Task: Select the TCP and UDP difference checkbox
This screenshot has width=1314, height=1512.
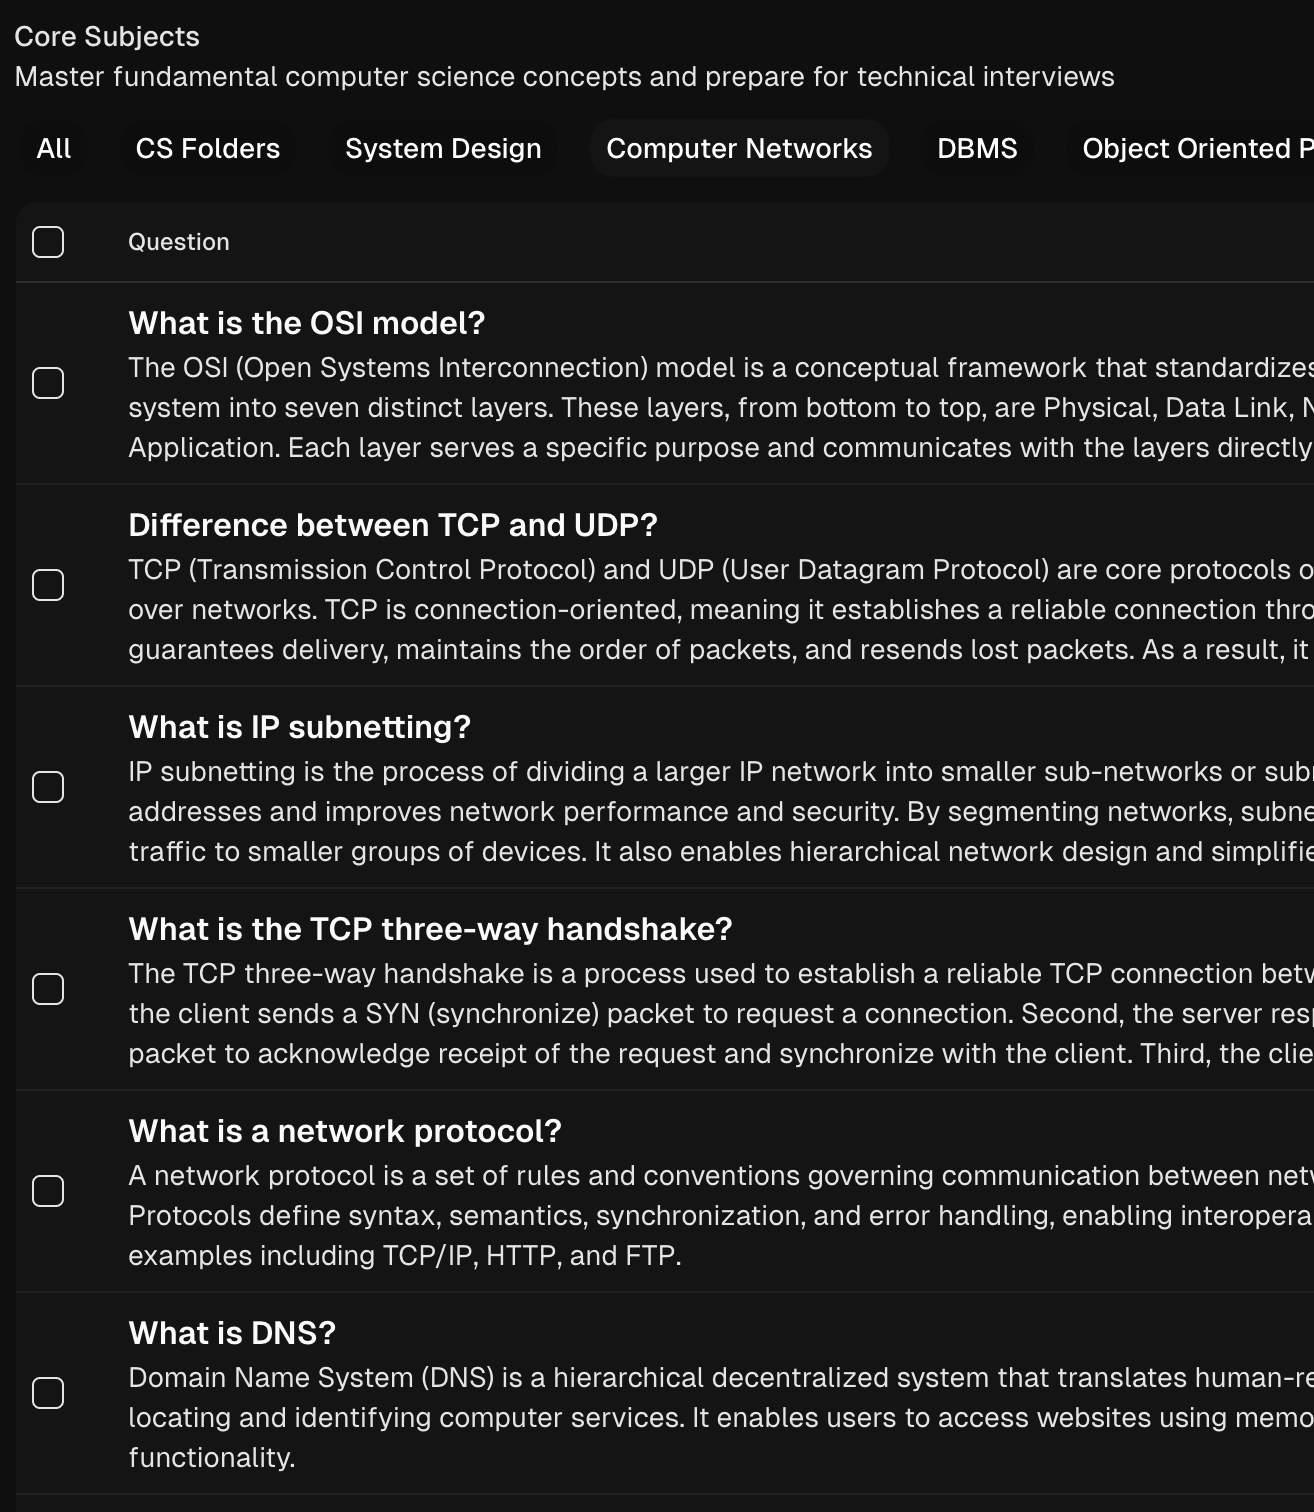Action: [48, 585]
